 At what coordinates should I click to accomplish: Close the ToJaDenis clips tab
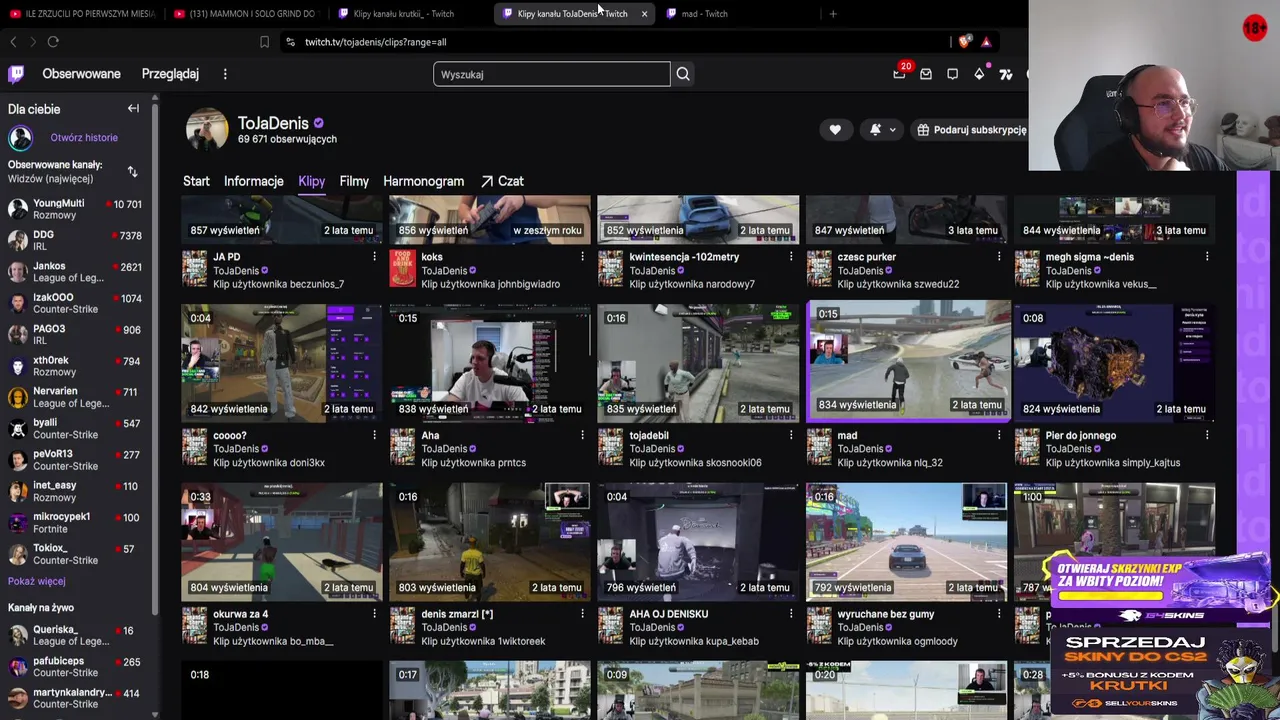click(x=644, y=14)
